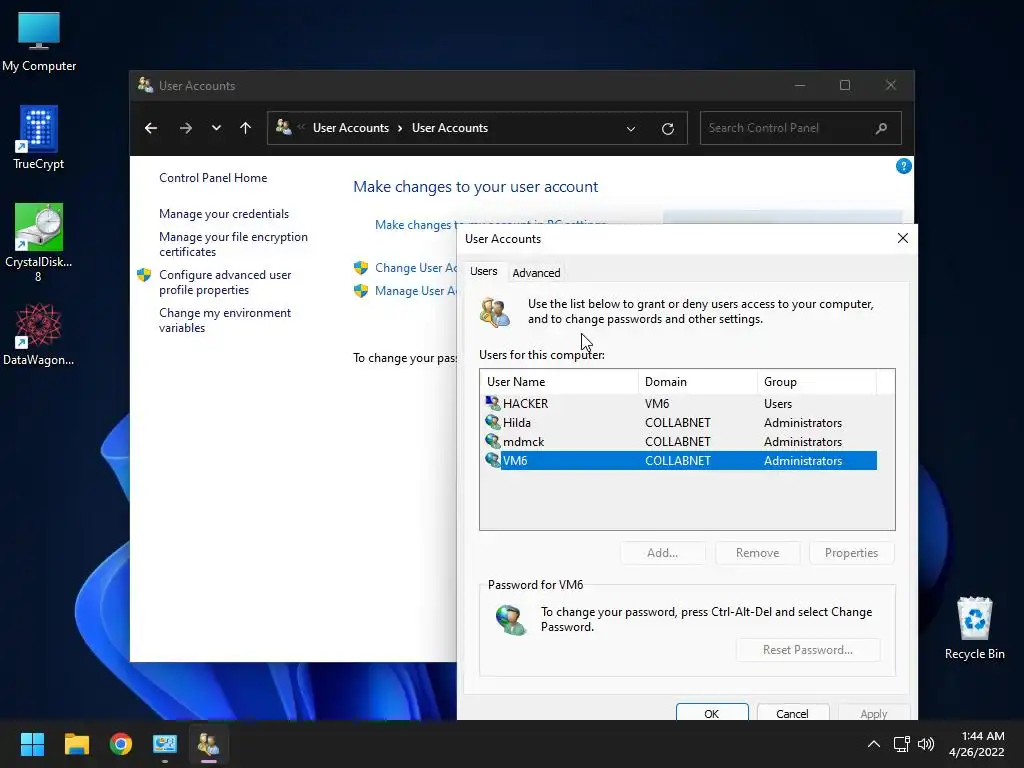Open My Computer desktop icon

[39, 41]
